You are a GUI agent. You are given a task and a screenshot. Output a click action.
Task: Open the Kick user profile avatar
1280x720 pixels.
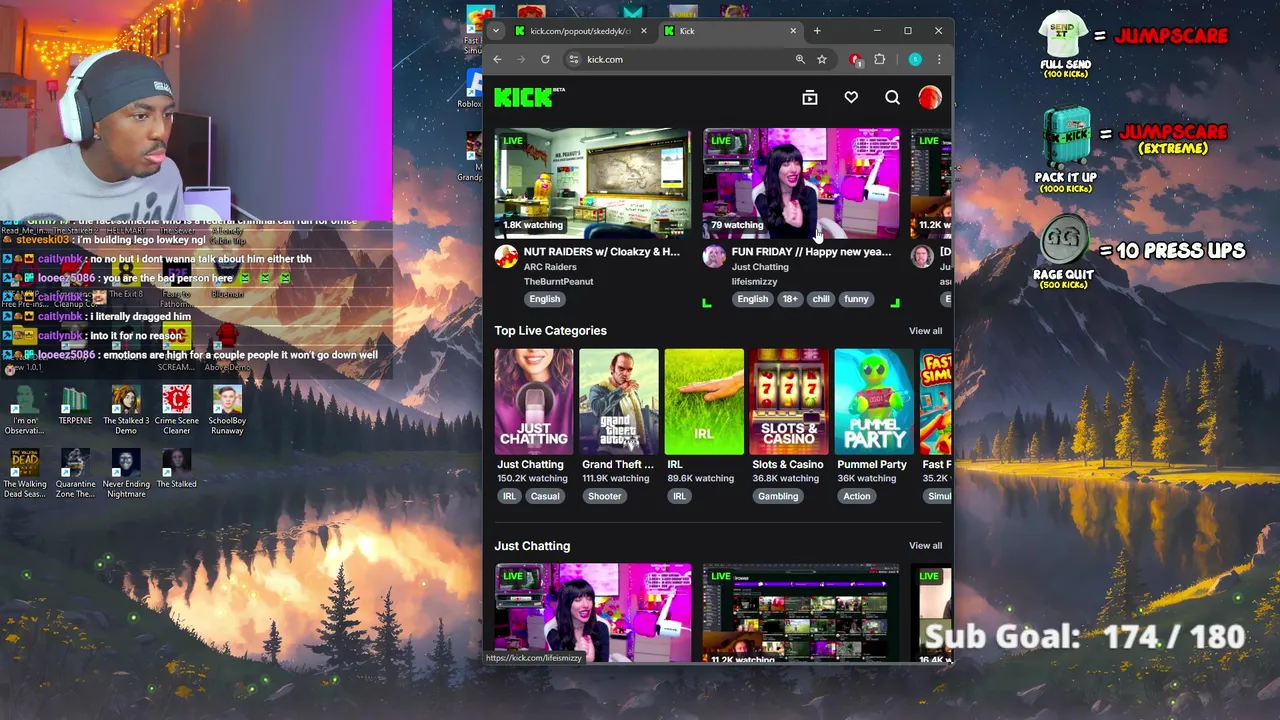[930, 97]
